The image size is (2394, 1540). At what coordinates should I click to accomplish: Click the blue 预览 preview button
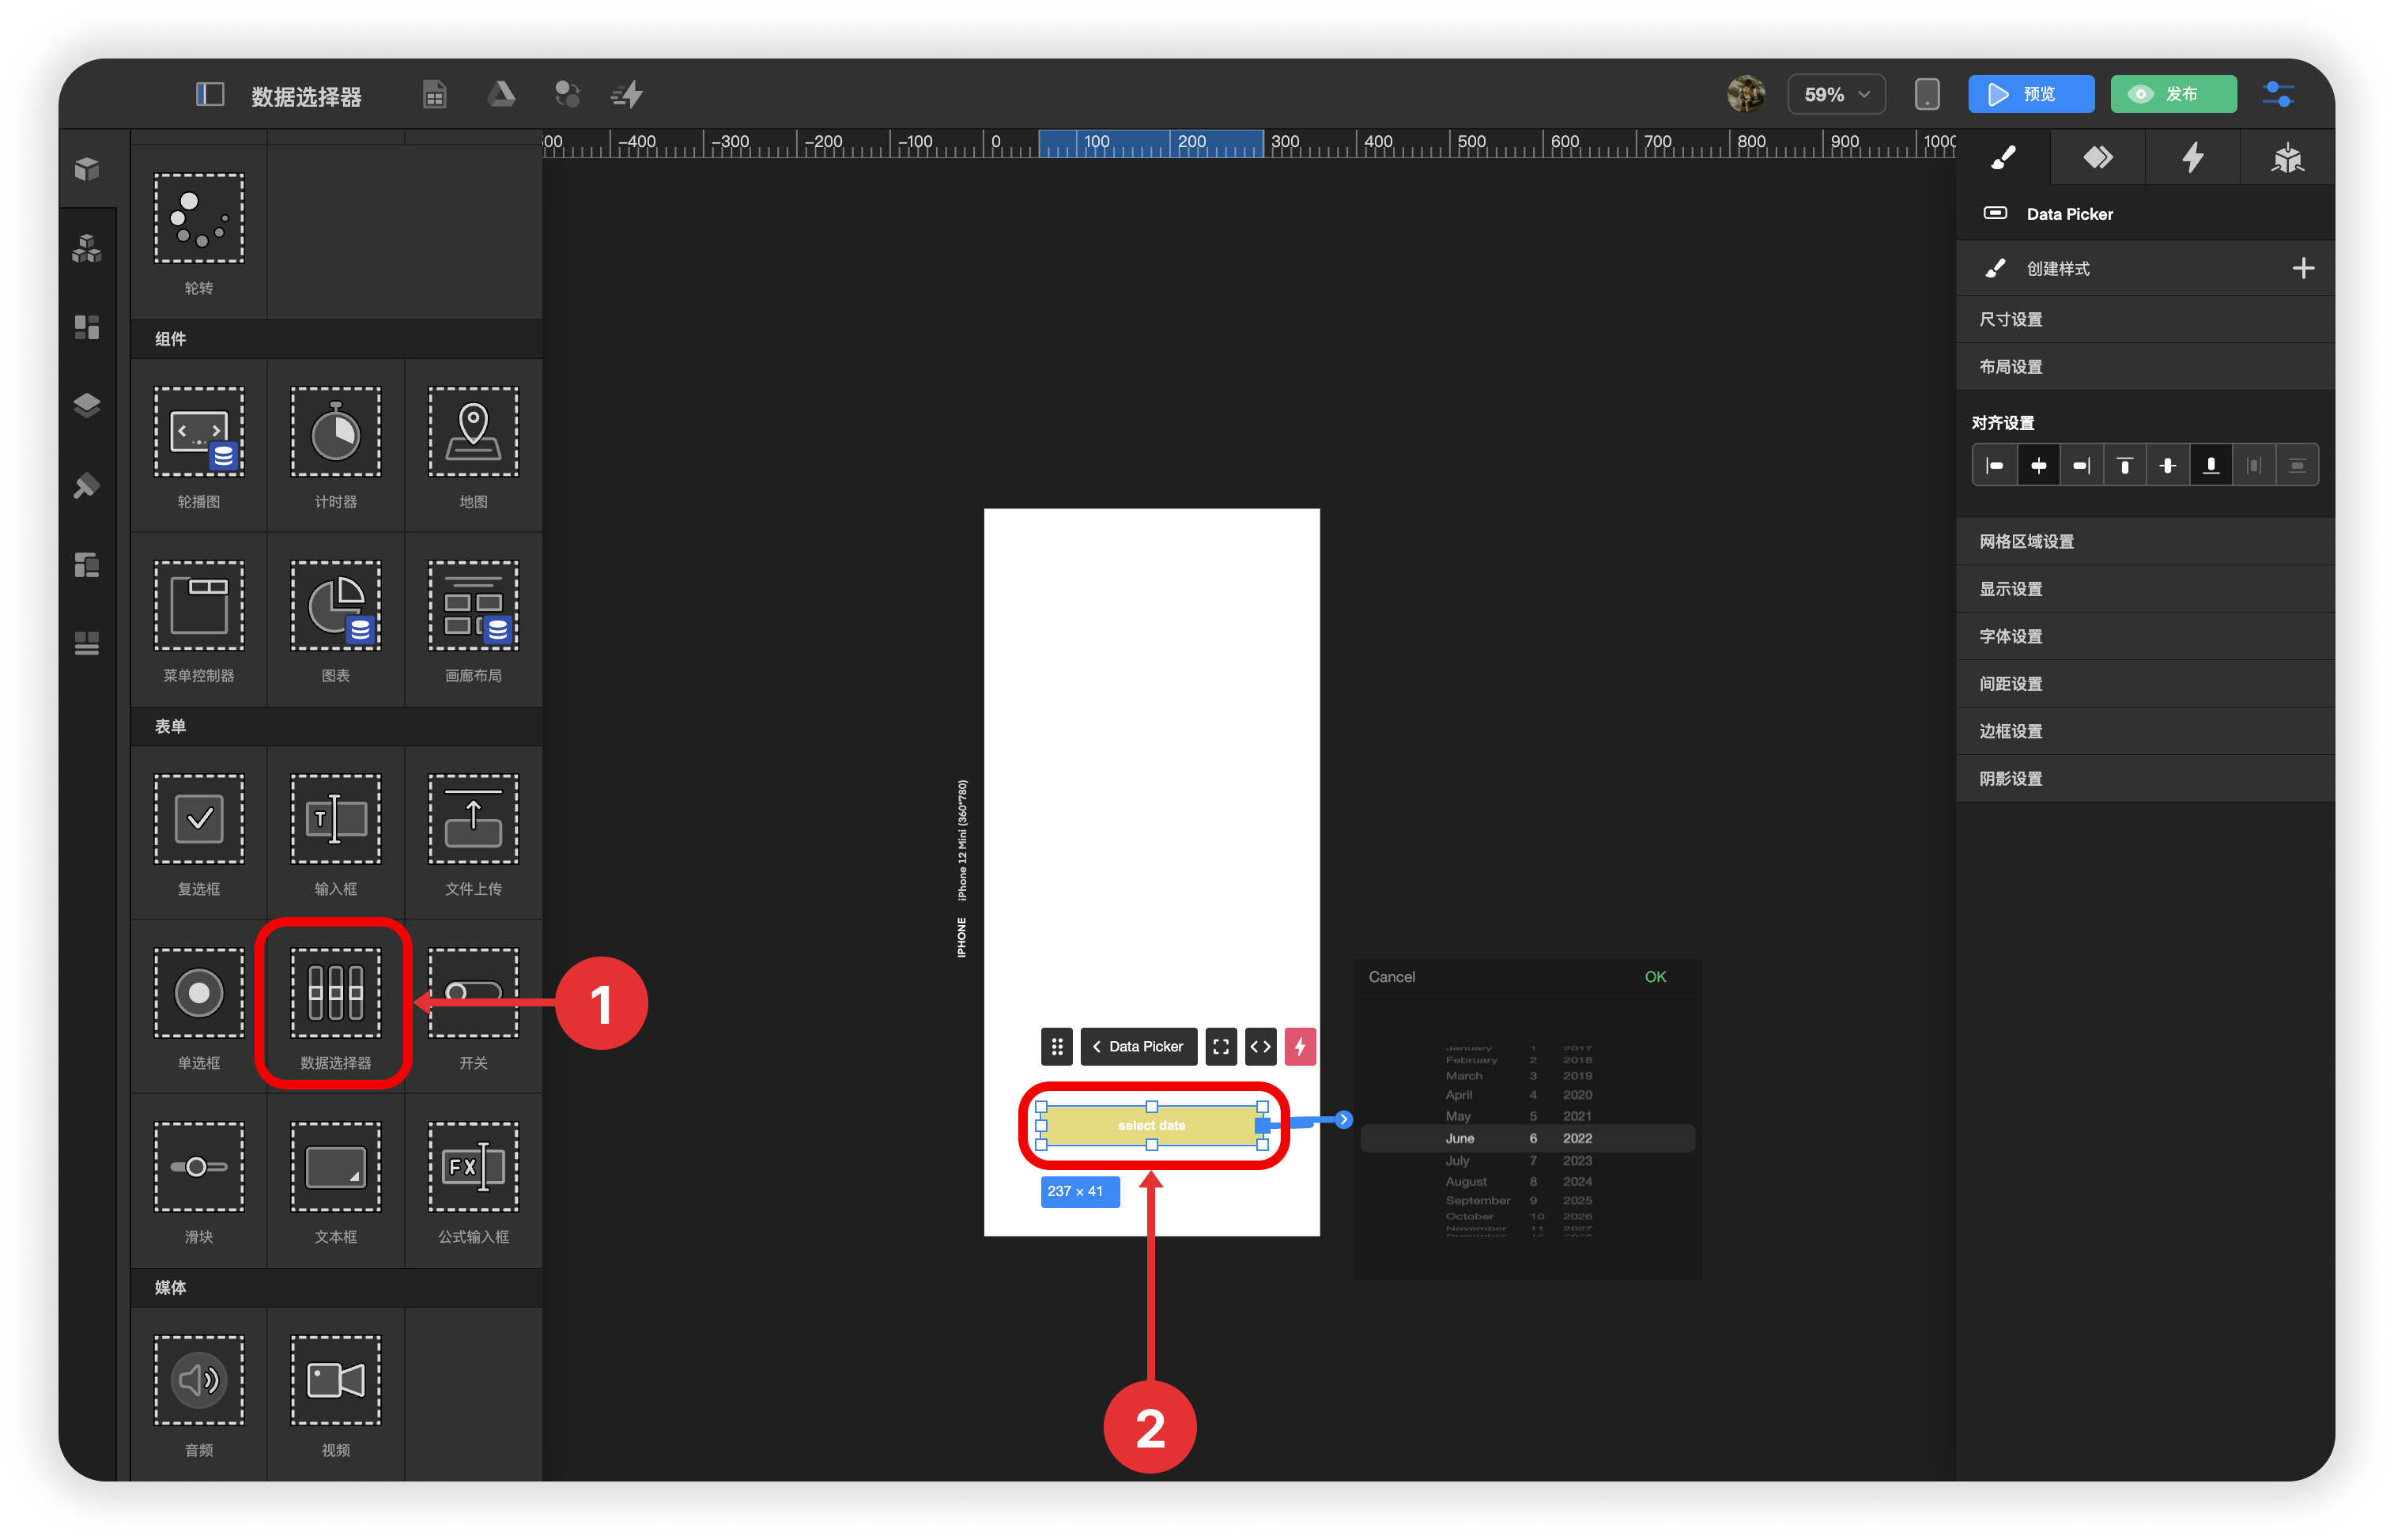click(2030, 95)
